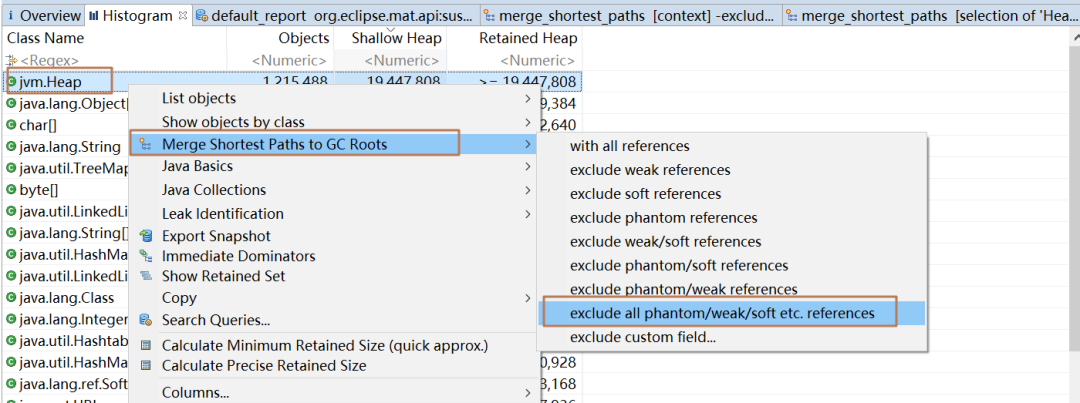
Task: Click the class icon beside java.lang.String
Action: tap(11, 146)
